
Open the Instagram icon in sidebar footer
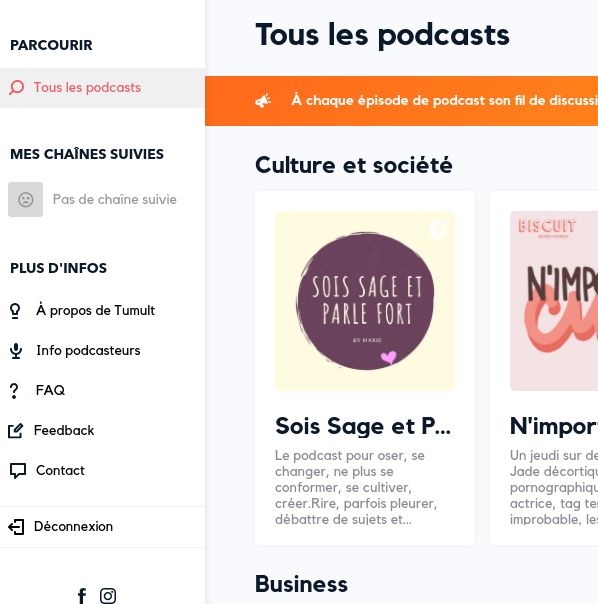tap(108, 596)
